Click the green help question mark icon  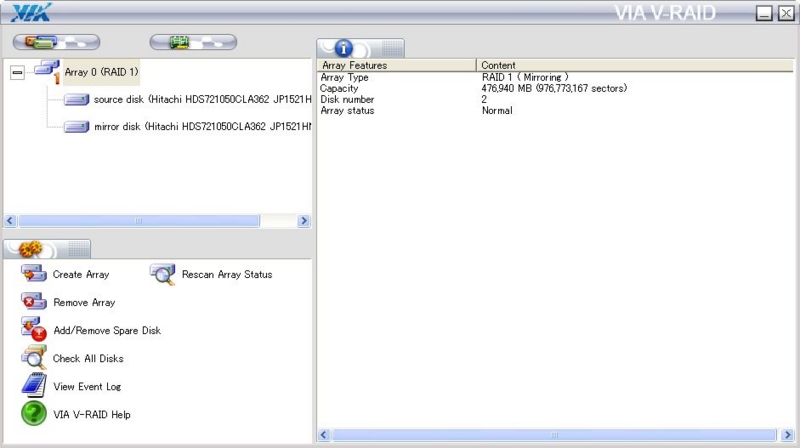pyautogui.click(x=34, y=413)
